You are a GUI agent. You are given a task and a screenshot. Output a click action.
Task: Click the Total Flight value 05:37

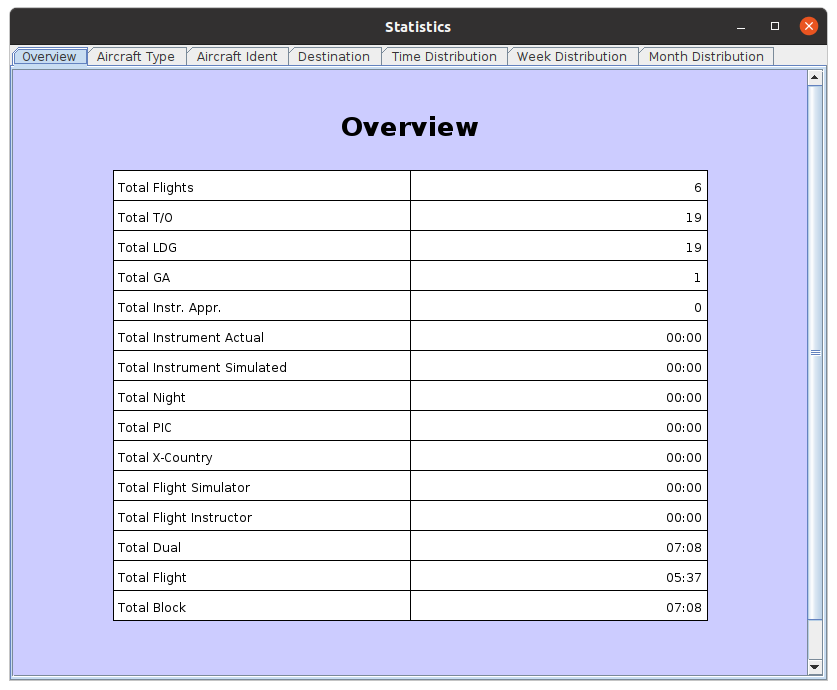tap(683, 577)
